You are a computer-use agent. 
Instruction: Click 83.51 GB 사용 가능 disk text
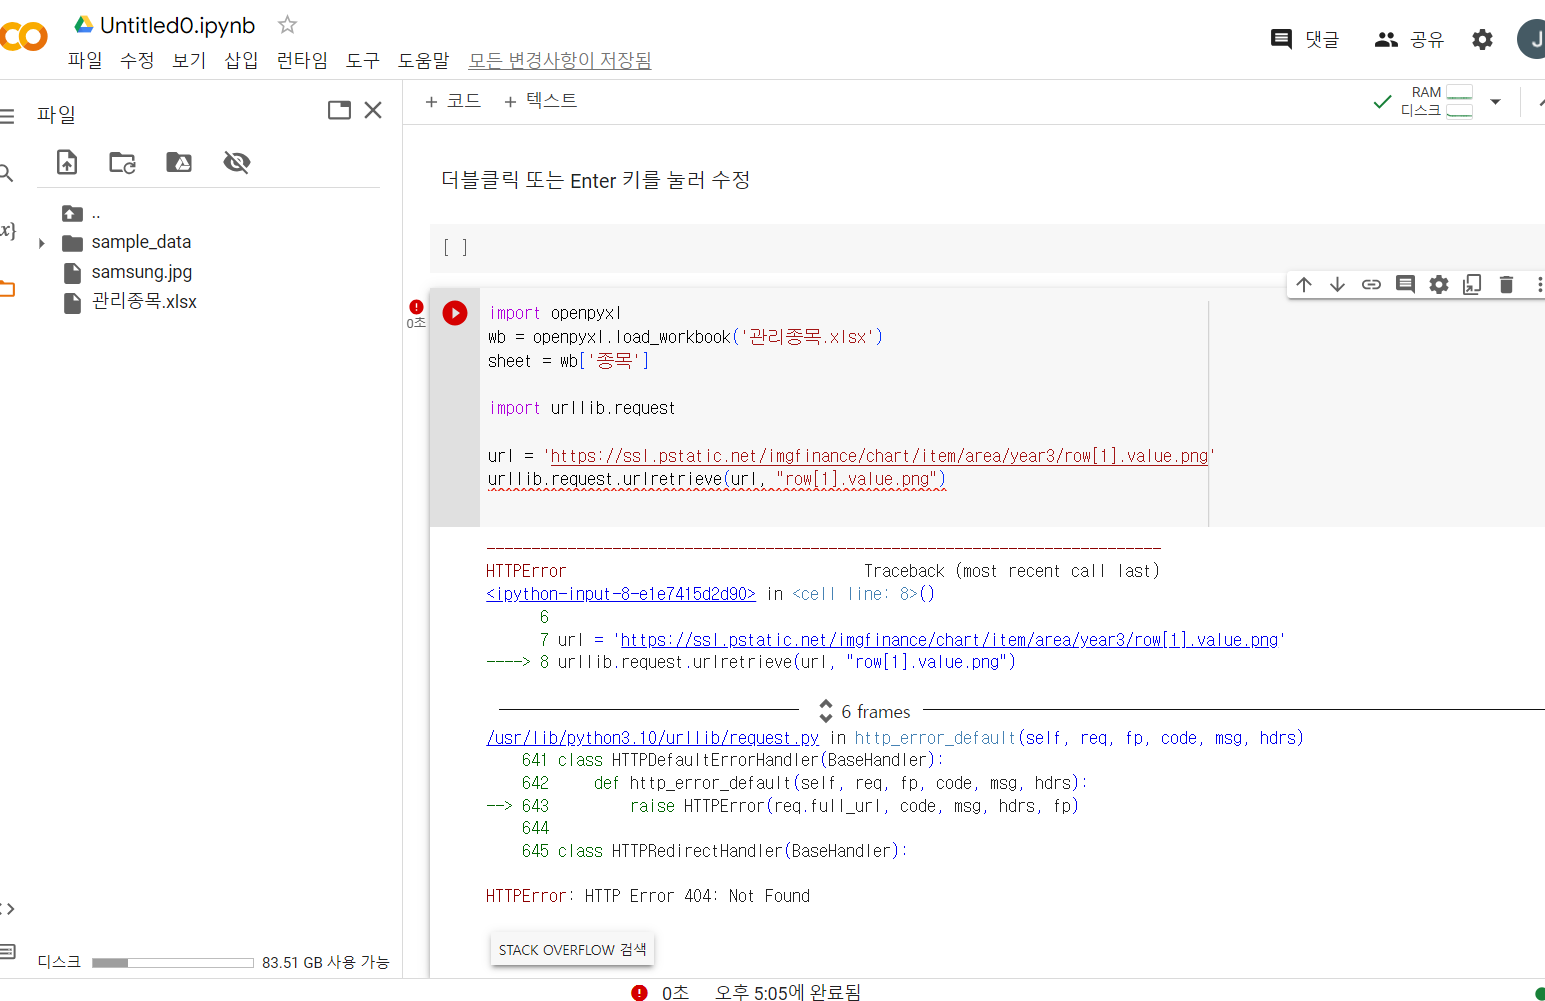(x=326, y=962)
